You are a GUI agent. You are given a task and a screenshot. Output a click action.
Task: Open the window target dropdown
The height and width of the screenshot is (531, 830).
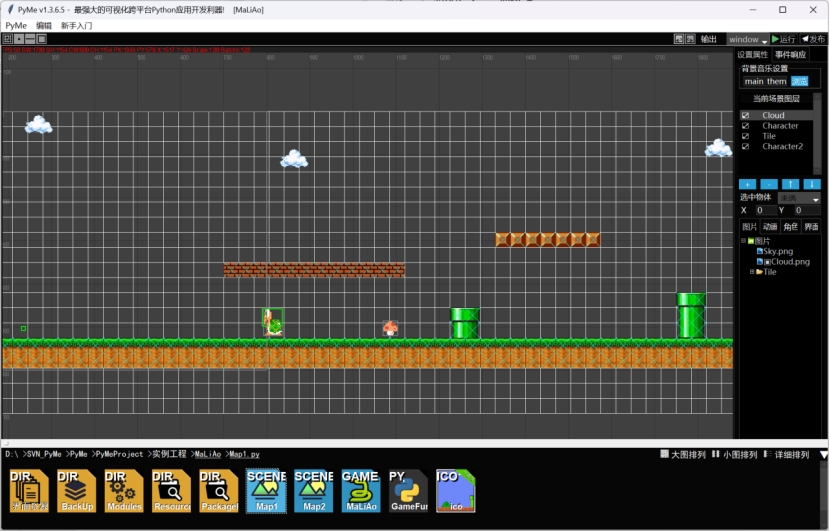747,39
